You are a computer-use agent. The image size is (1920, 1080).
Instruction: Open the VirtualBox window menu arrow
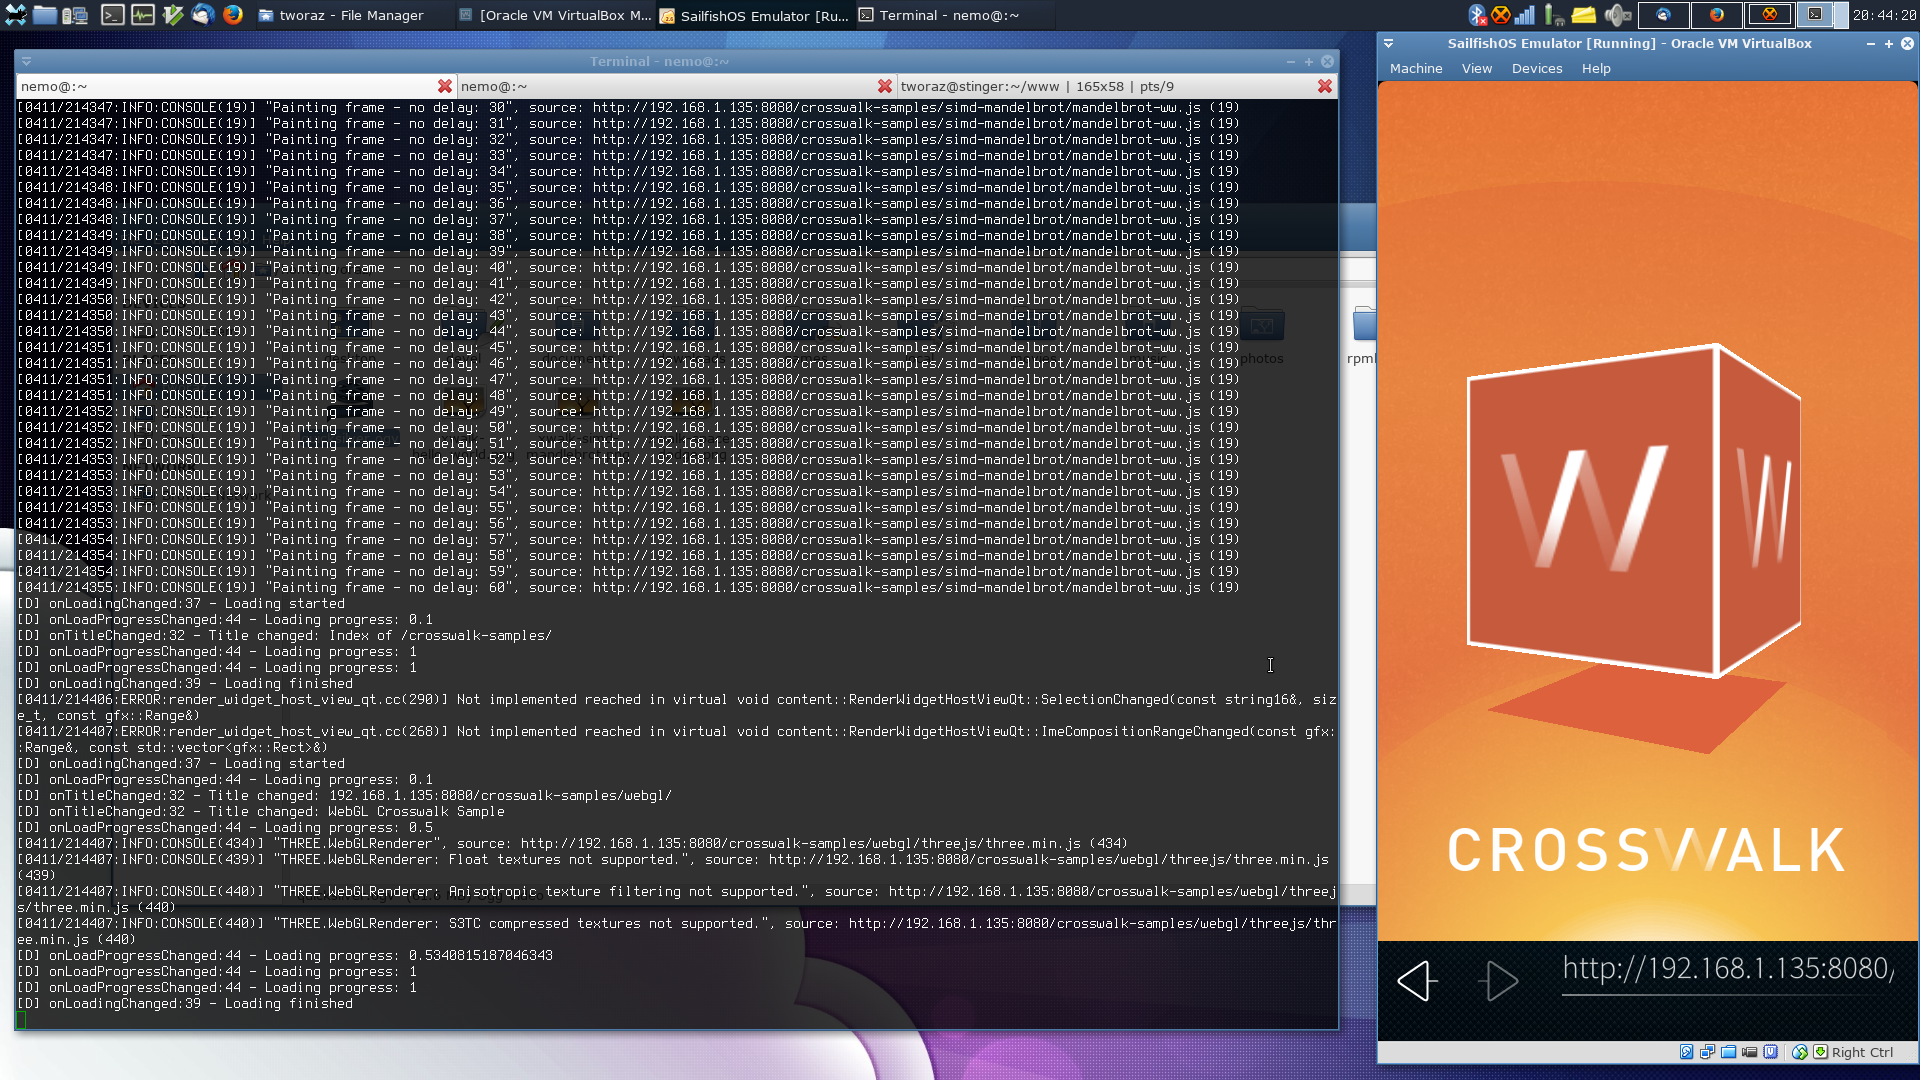pyautogui.click(x=1388, y=43)
